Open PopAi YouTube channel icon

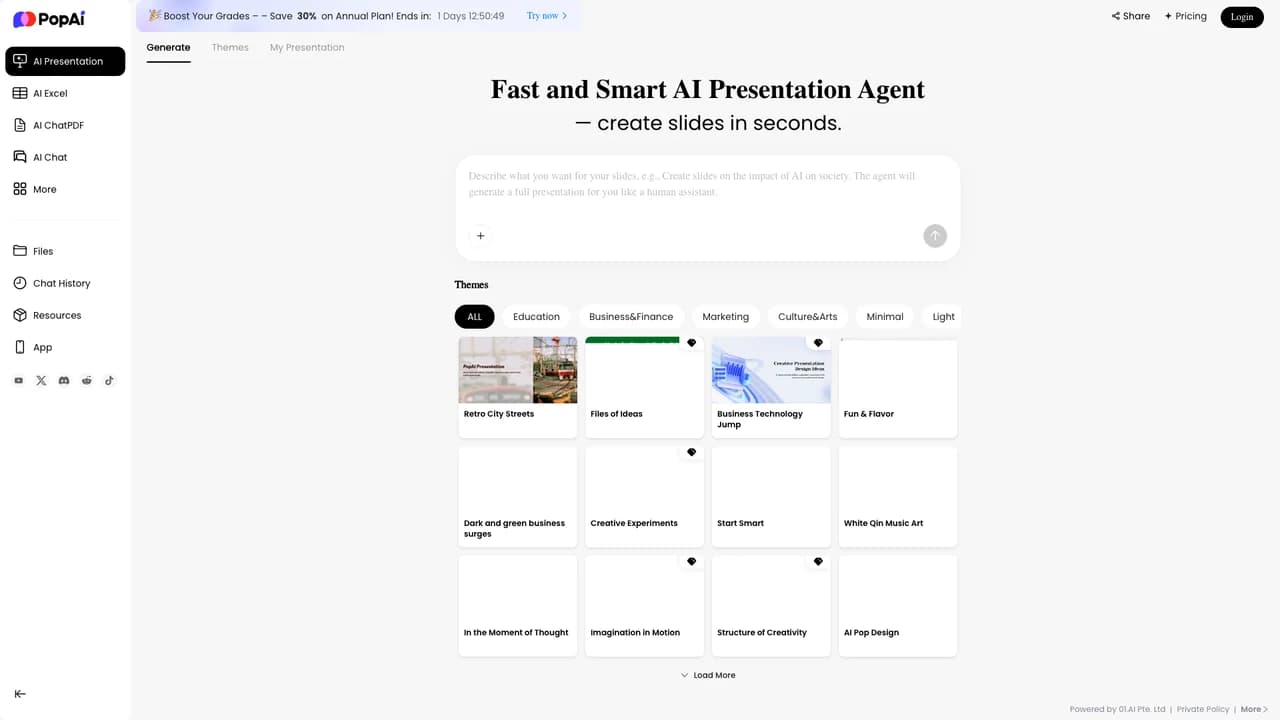pos(19,381)
